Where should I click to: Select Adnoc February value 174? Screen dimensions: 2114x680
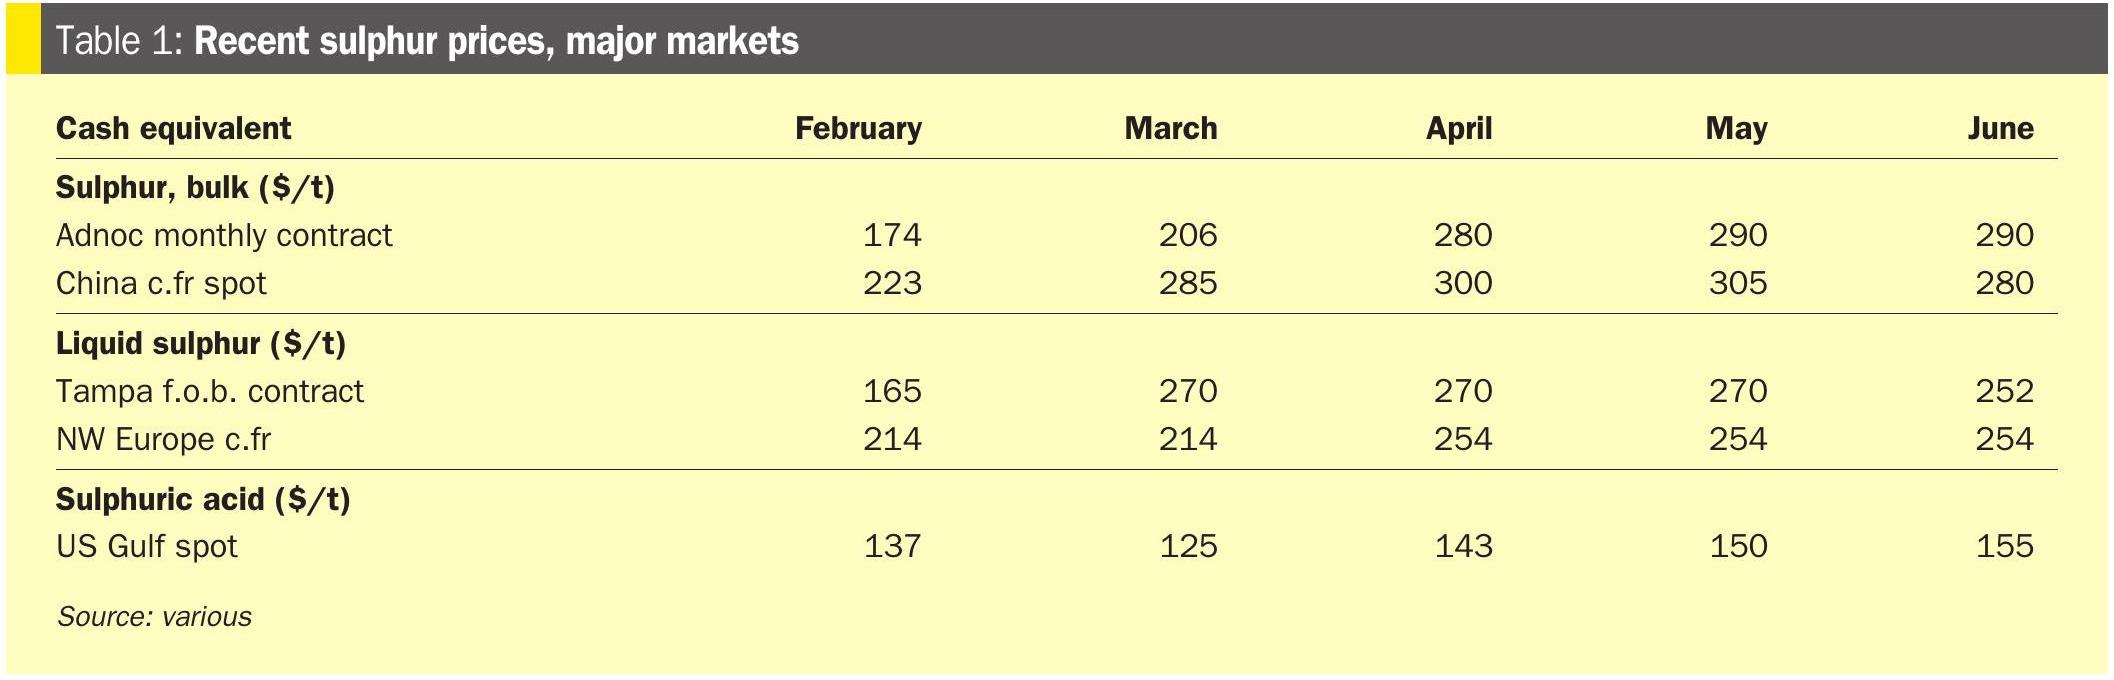tap(893, 236)
